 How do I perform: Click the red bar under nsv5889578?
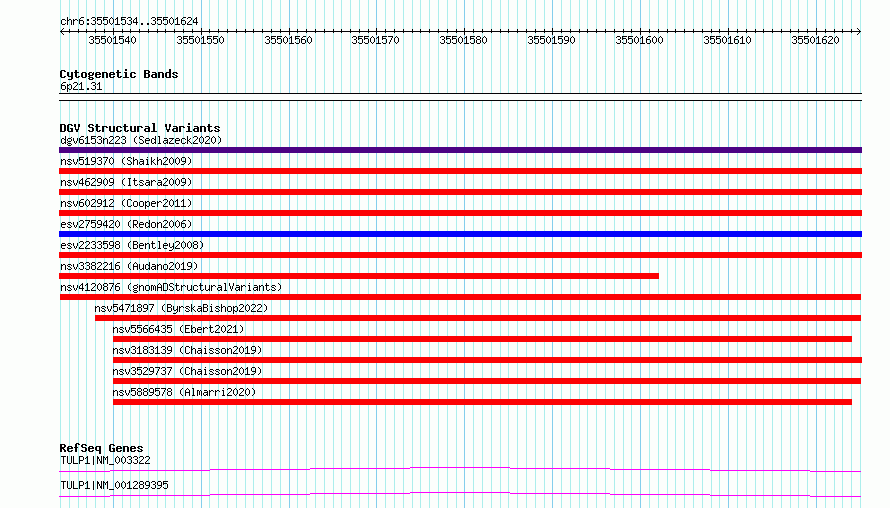click(x=482, y=402)
